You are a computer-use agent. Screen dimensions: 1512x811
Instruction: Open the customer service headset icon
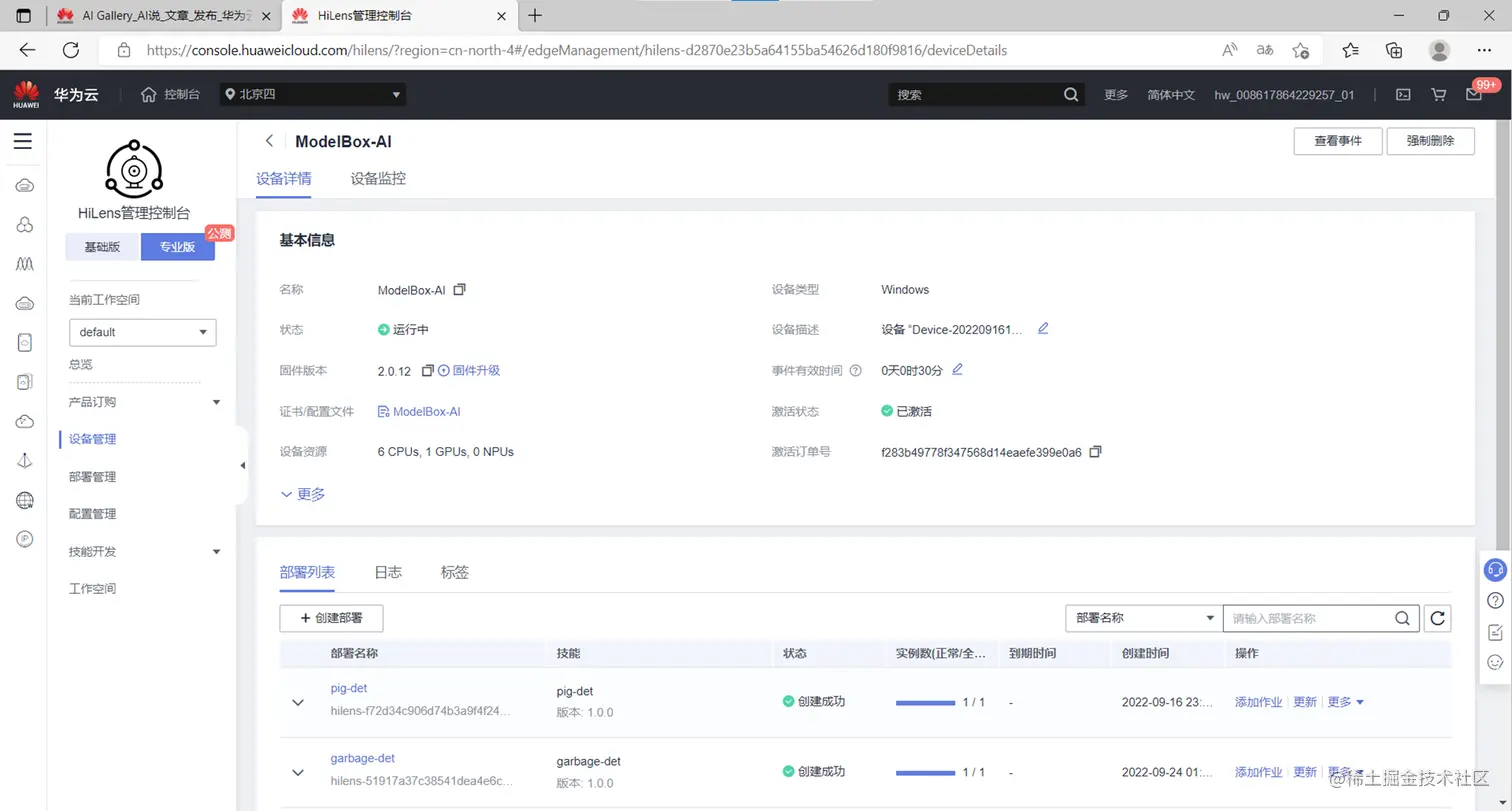pos(1496,569)
